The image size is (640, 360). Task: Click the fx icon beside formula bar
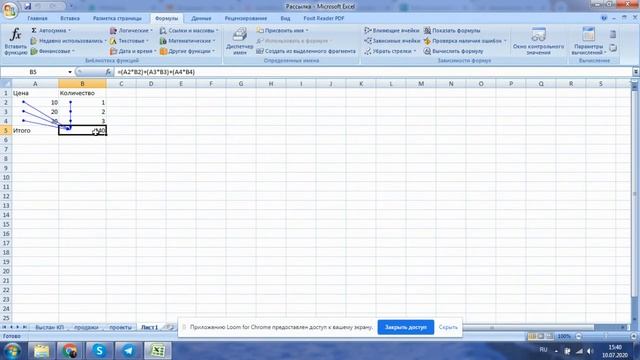click(108, 72)
